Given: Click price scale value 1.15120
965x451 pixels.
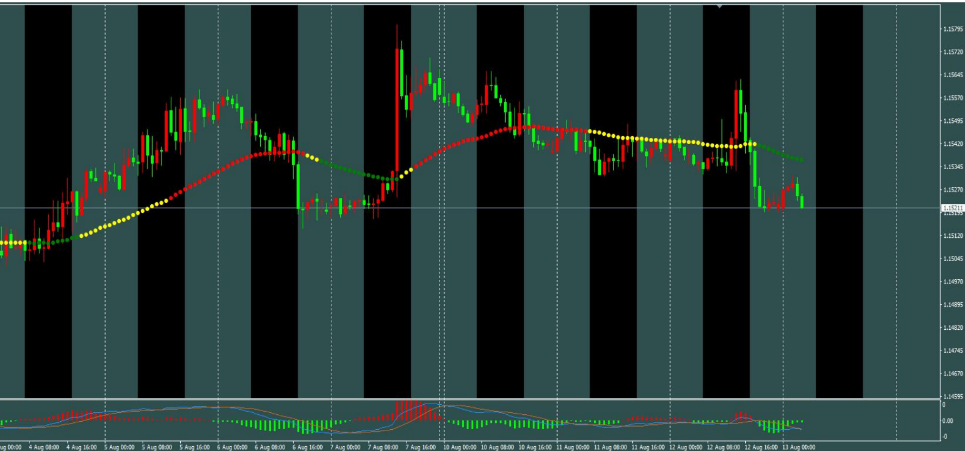Looking at the screenshot, I should pyautogui.click(x=953, y=236).
